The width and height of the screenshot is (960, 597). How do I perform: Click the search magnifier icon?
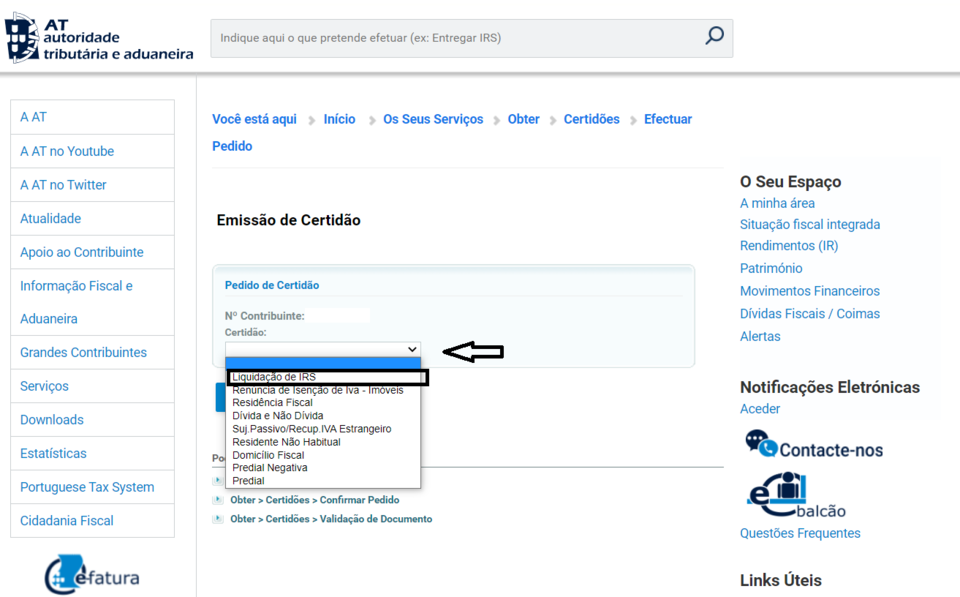[x=714, y=37]
